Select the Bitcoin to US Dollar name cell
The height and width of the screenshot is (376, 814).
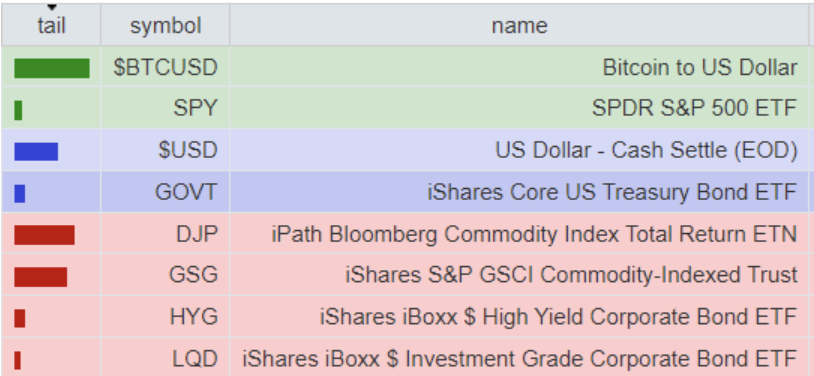point(519,67)
